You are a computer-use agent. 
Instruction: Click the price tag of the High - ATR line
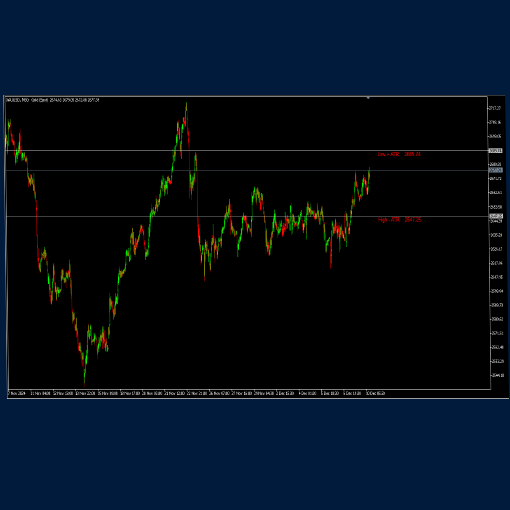(x=495, y=216)
